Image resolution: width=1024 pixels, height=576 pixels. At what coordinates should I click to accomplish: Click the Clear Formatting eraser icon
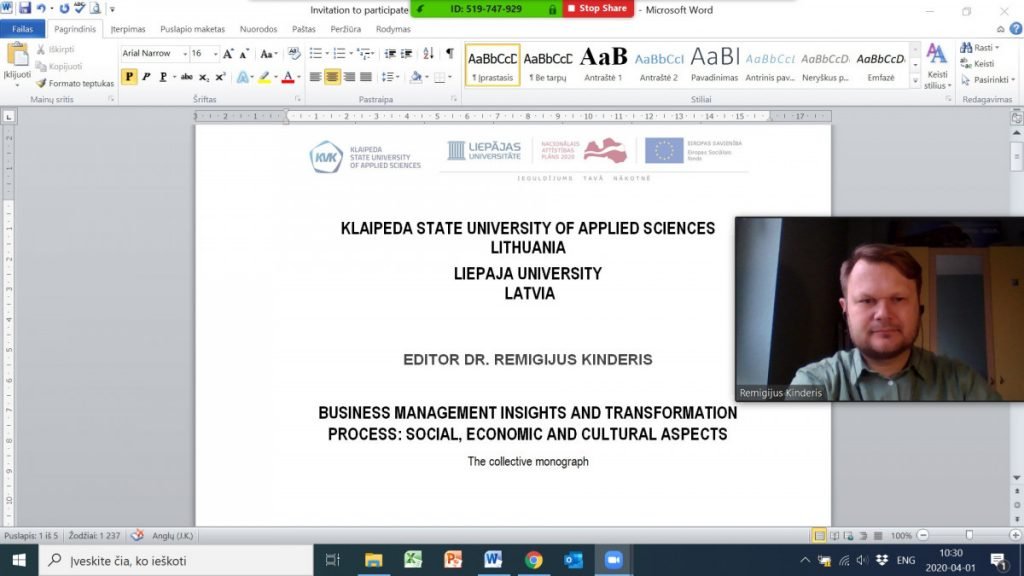point(294,54)
